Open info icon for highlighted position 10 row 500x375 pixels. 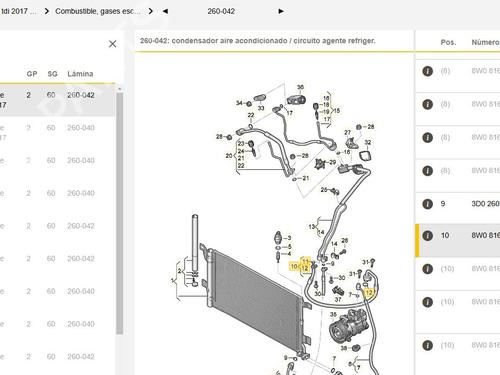[428, 236]
